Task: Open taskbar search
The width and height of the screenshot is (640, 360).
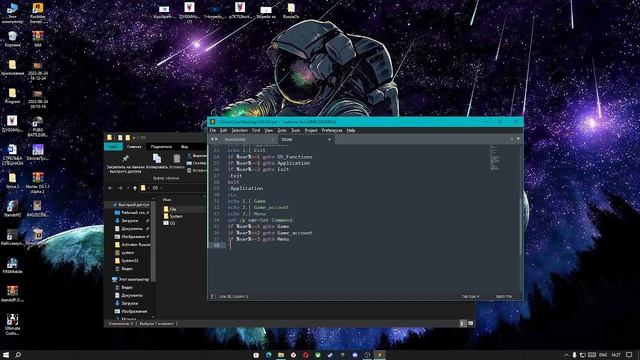Action: [18, 355]
